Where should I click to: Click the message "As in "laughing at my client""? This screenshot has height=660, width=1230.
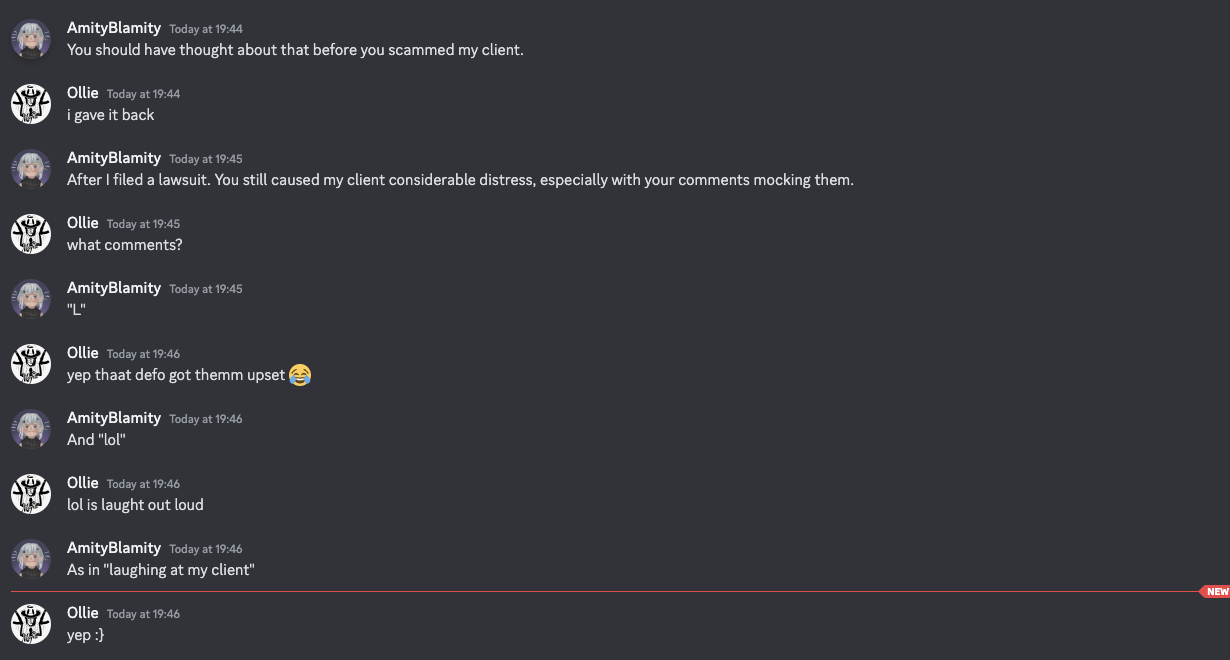tap(161, 570)
